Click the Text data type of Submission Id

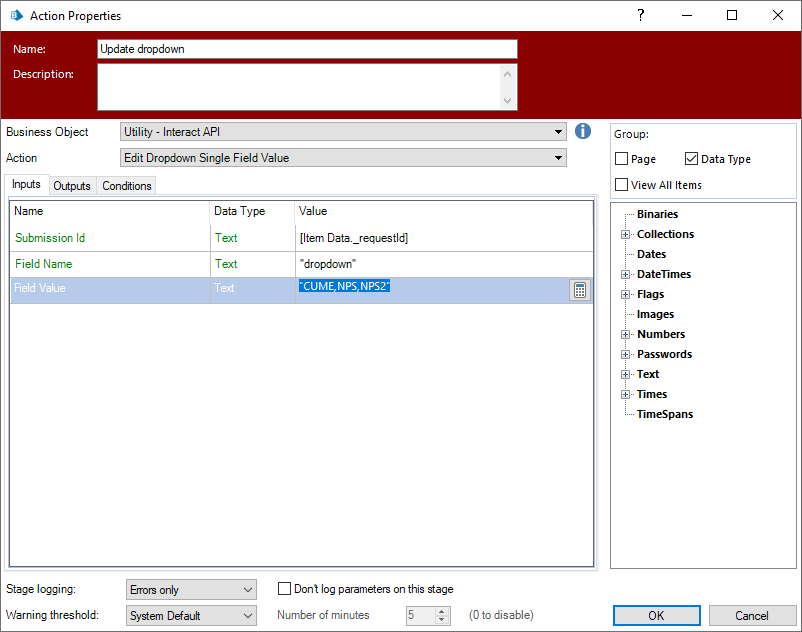tap(226, 238)
